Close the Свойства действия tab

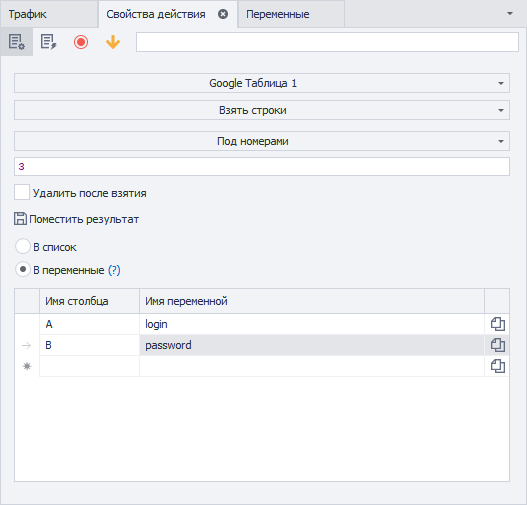[223, 14]
